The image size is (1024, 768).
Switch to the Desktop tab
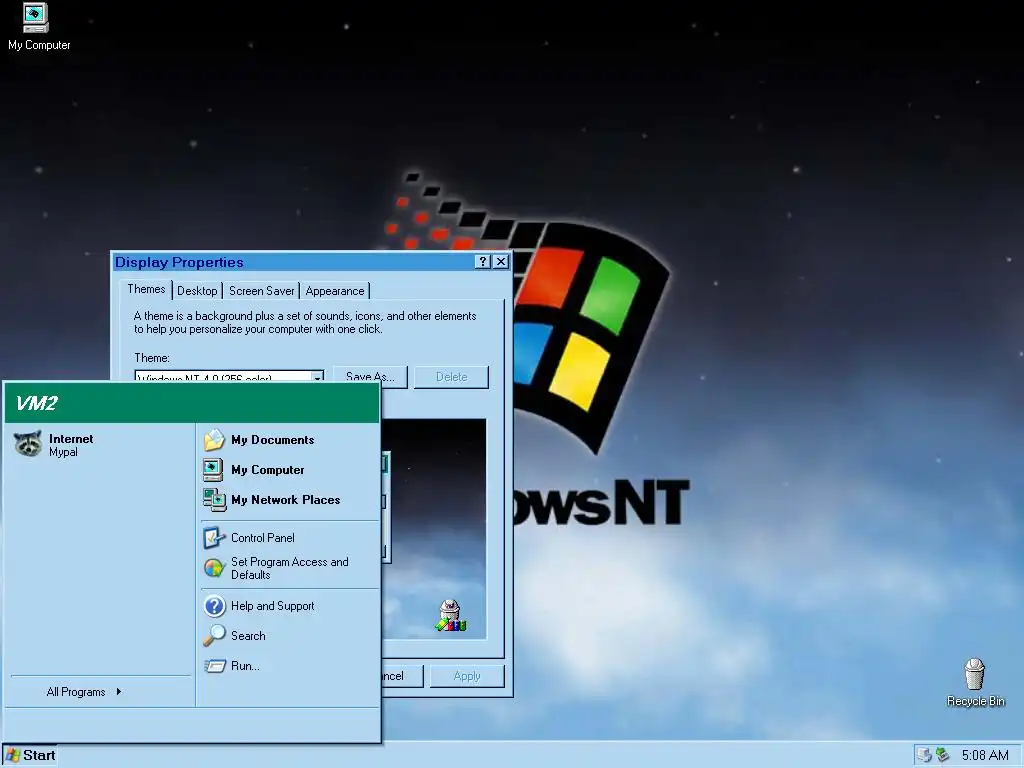tap(197, 291)
